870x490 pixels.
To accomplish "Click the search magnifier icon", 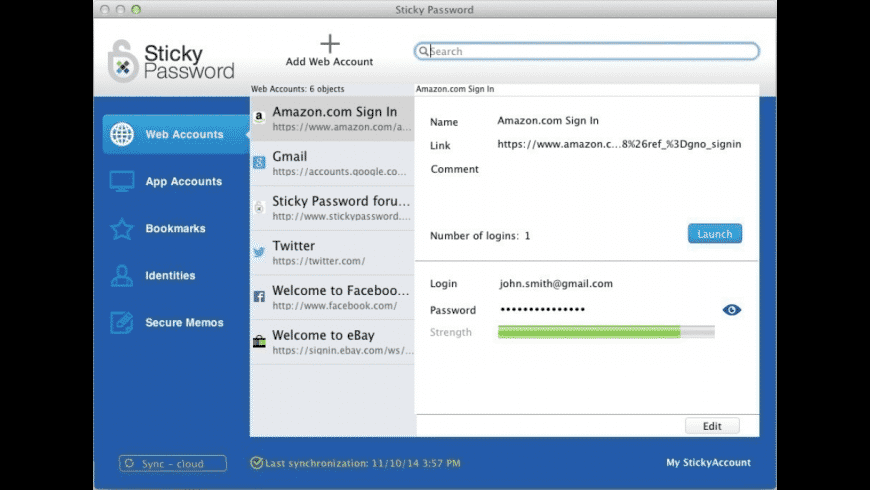I will click(423, 51).
